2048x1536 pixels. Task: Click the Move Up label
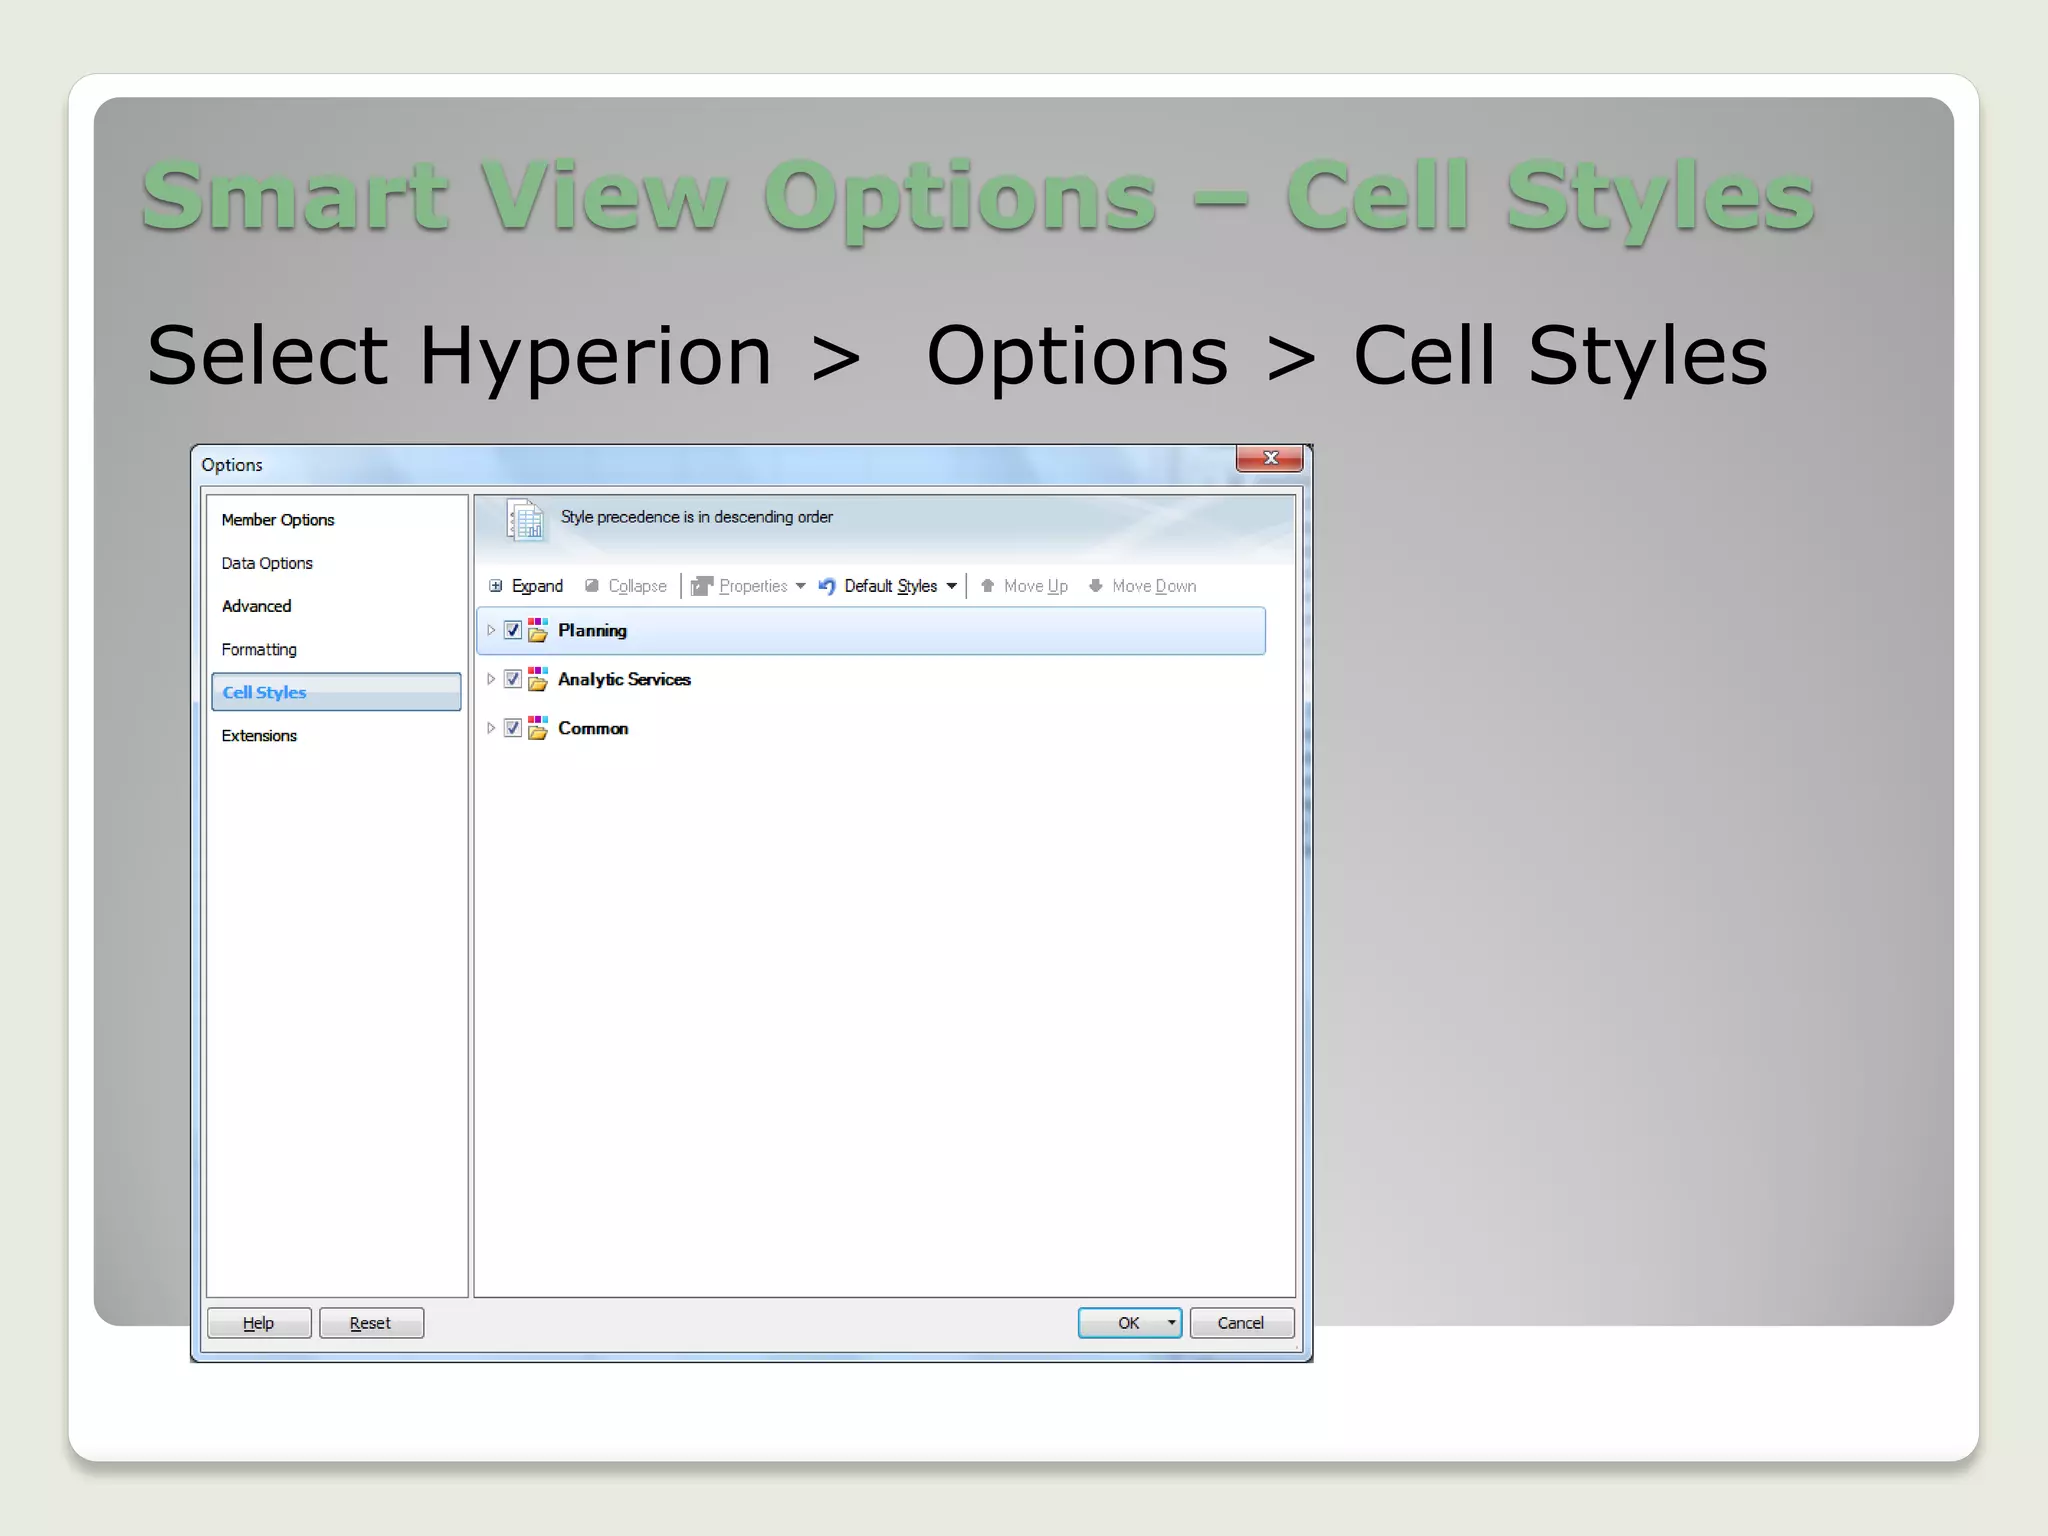pos(1035,586)
